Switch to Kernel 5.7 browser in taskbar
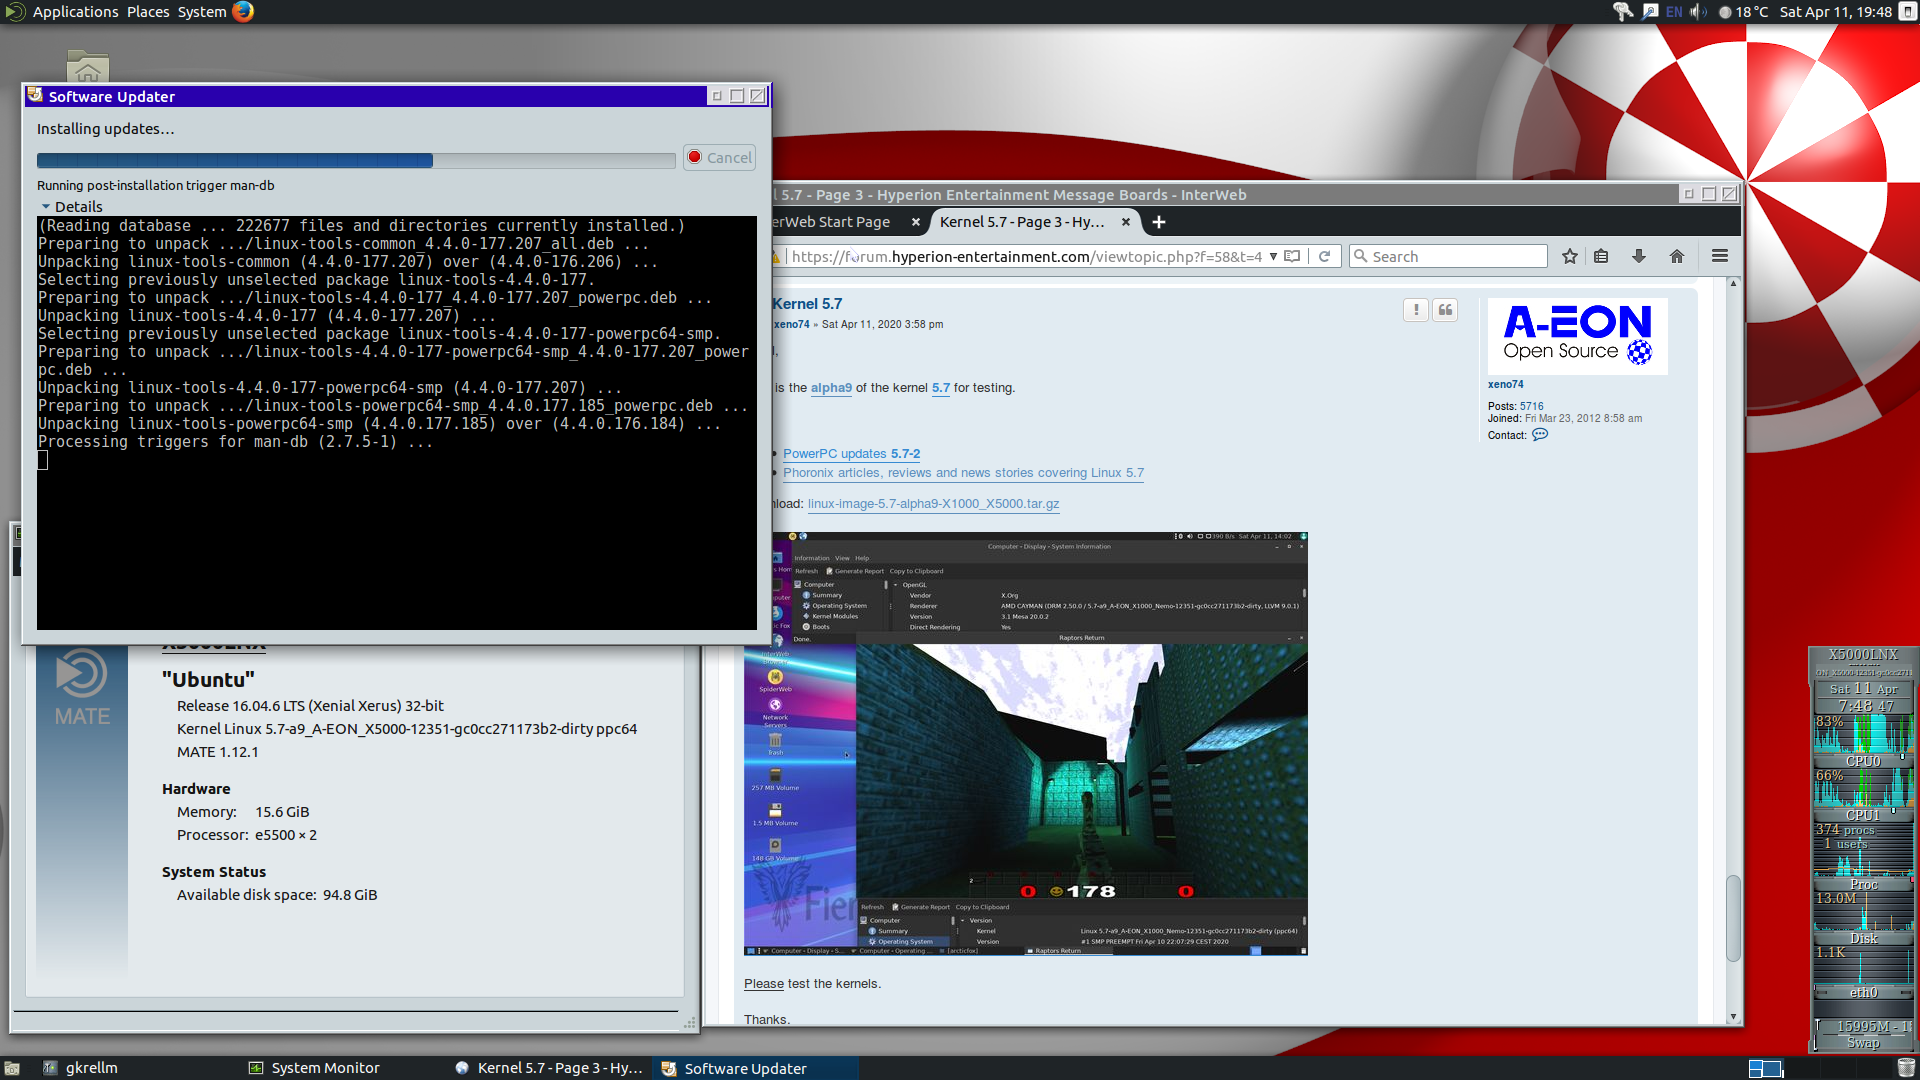 (x=548, y=1068)
